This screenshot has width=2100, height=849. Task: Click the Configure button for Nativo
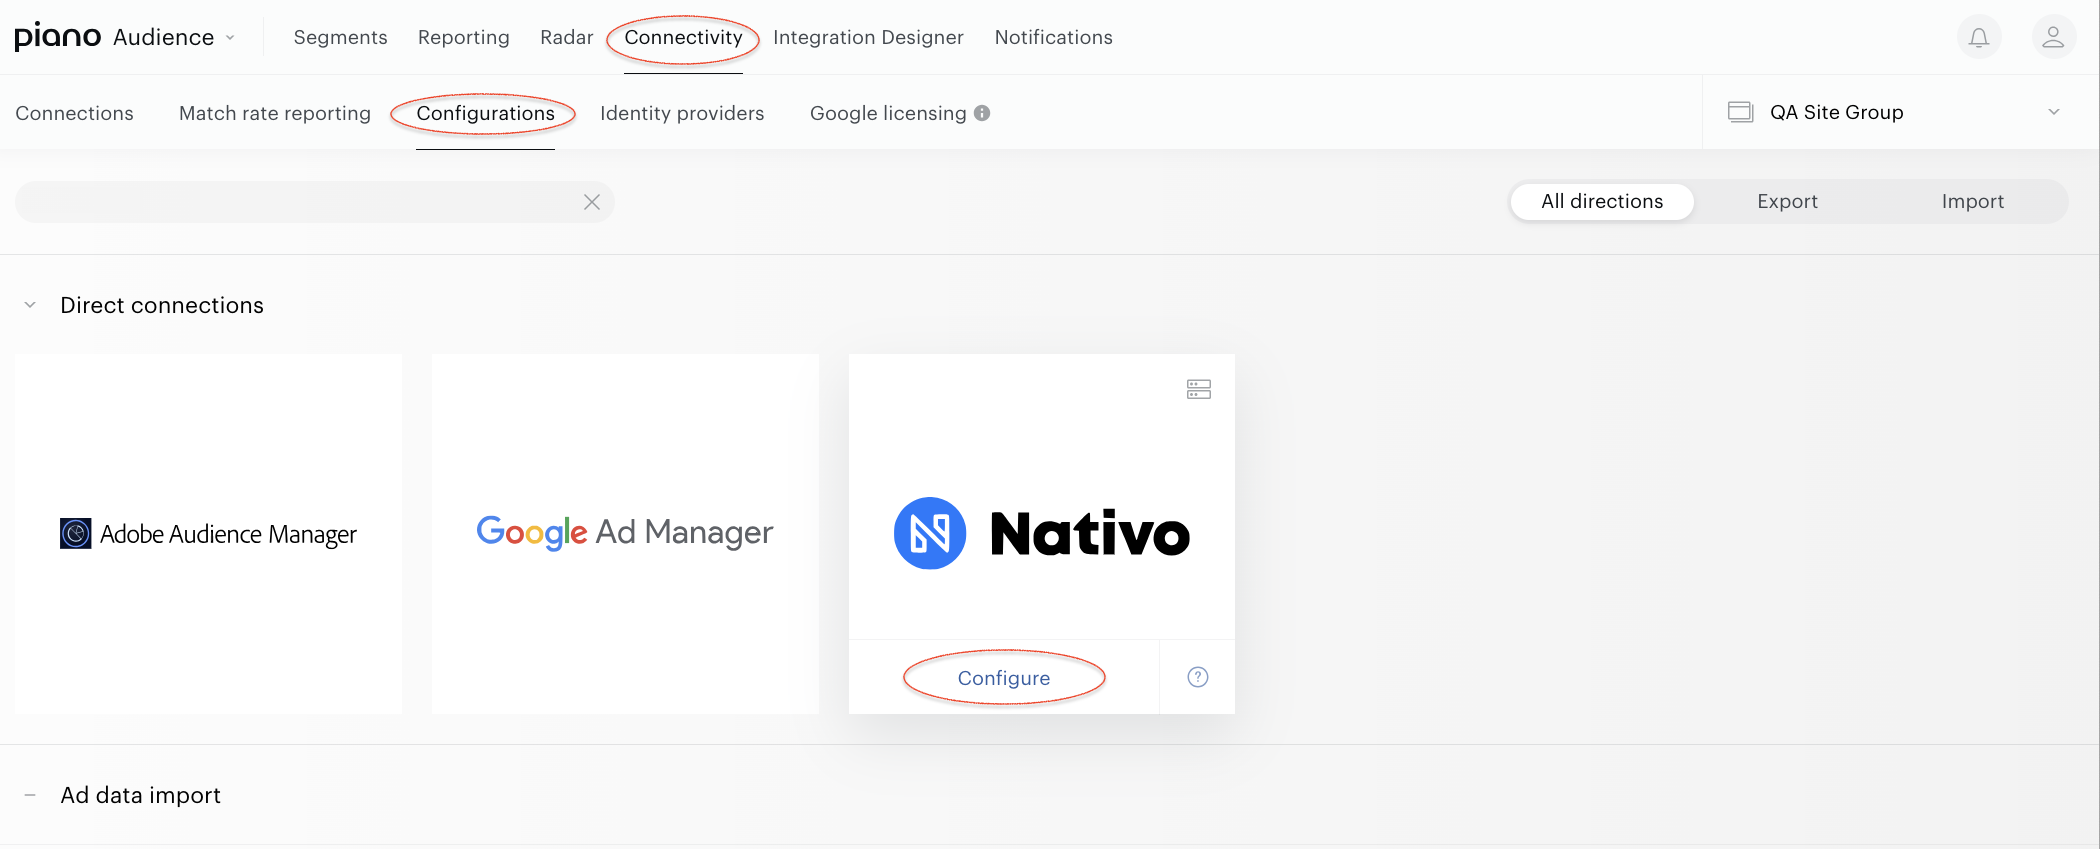[x=1004, y=678]
